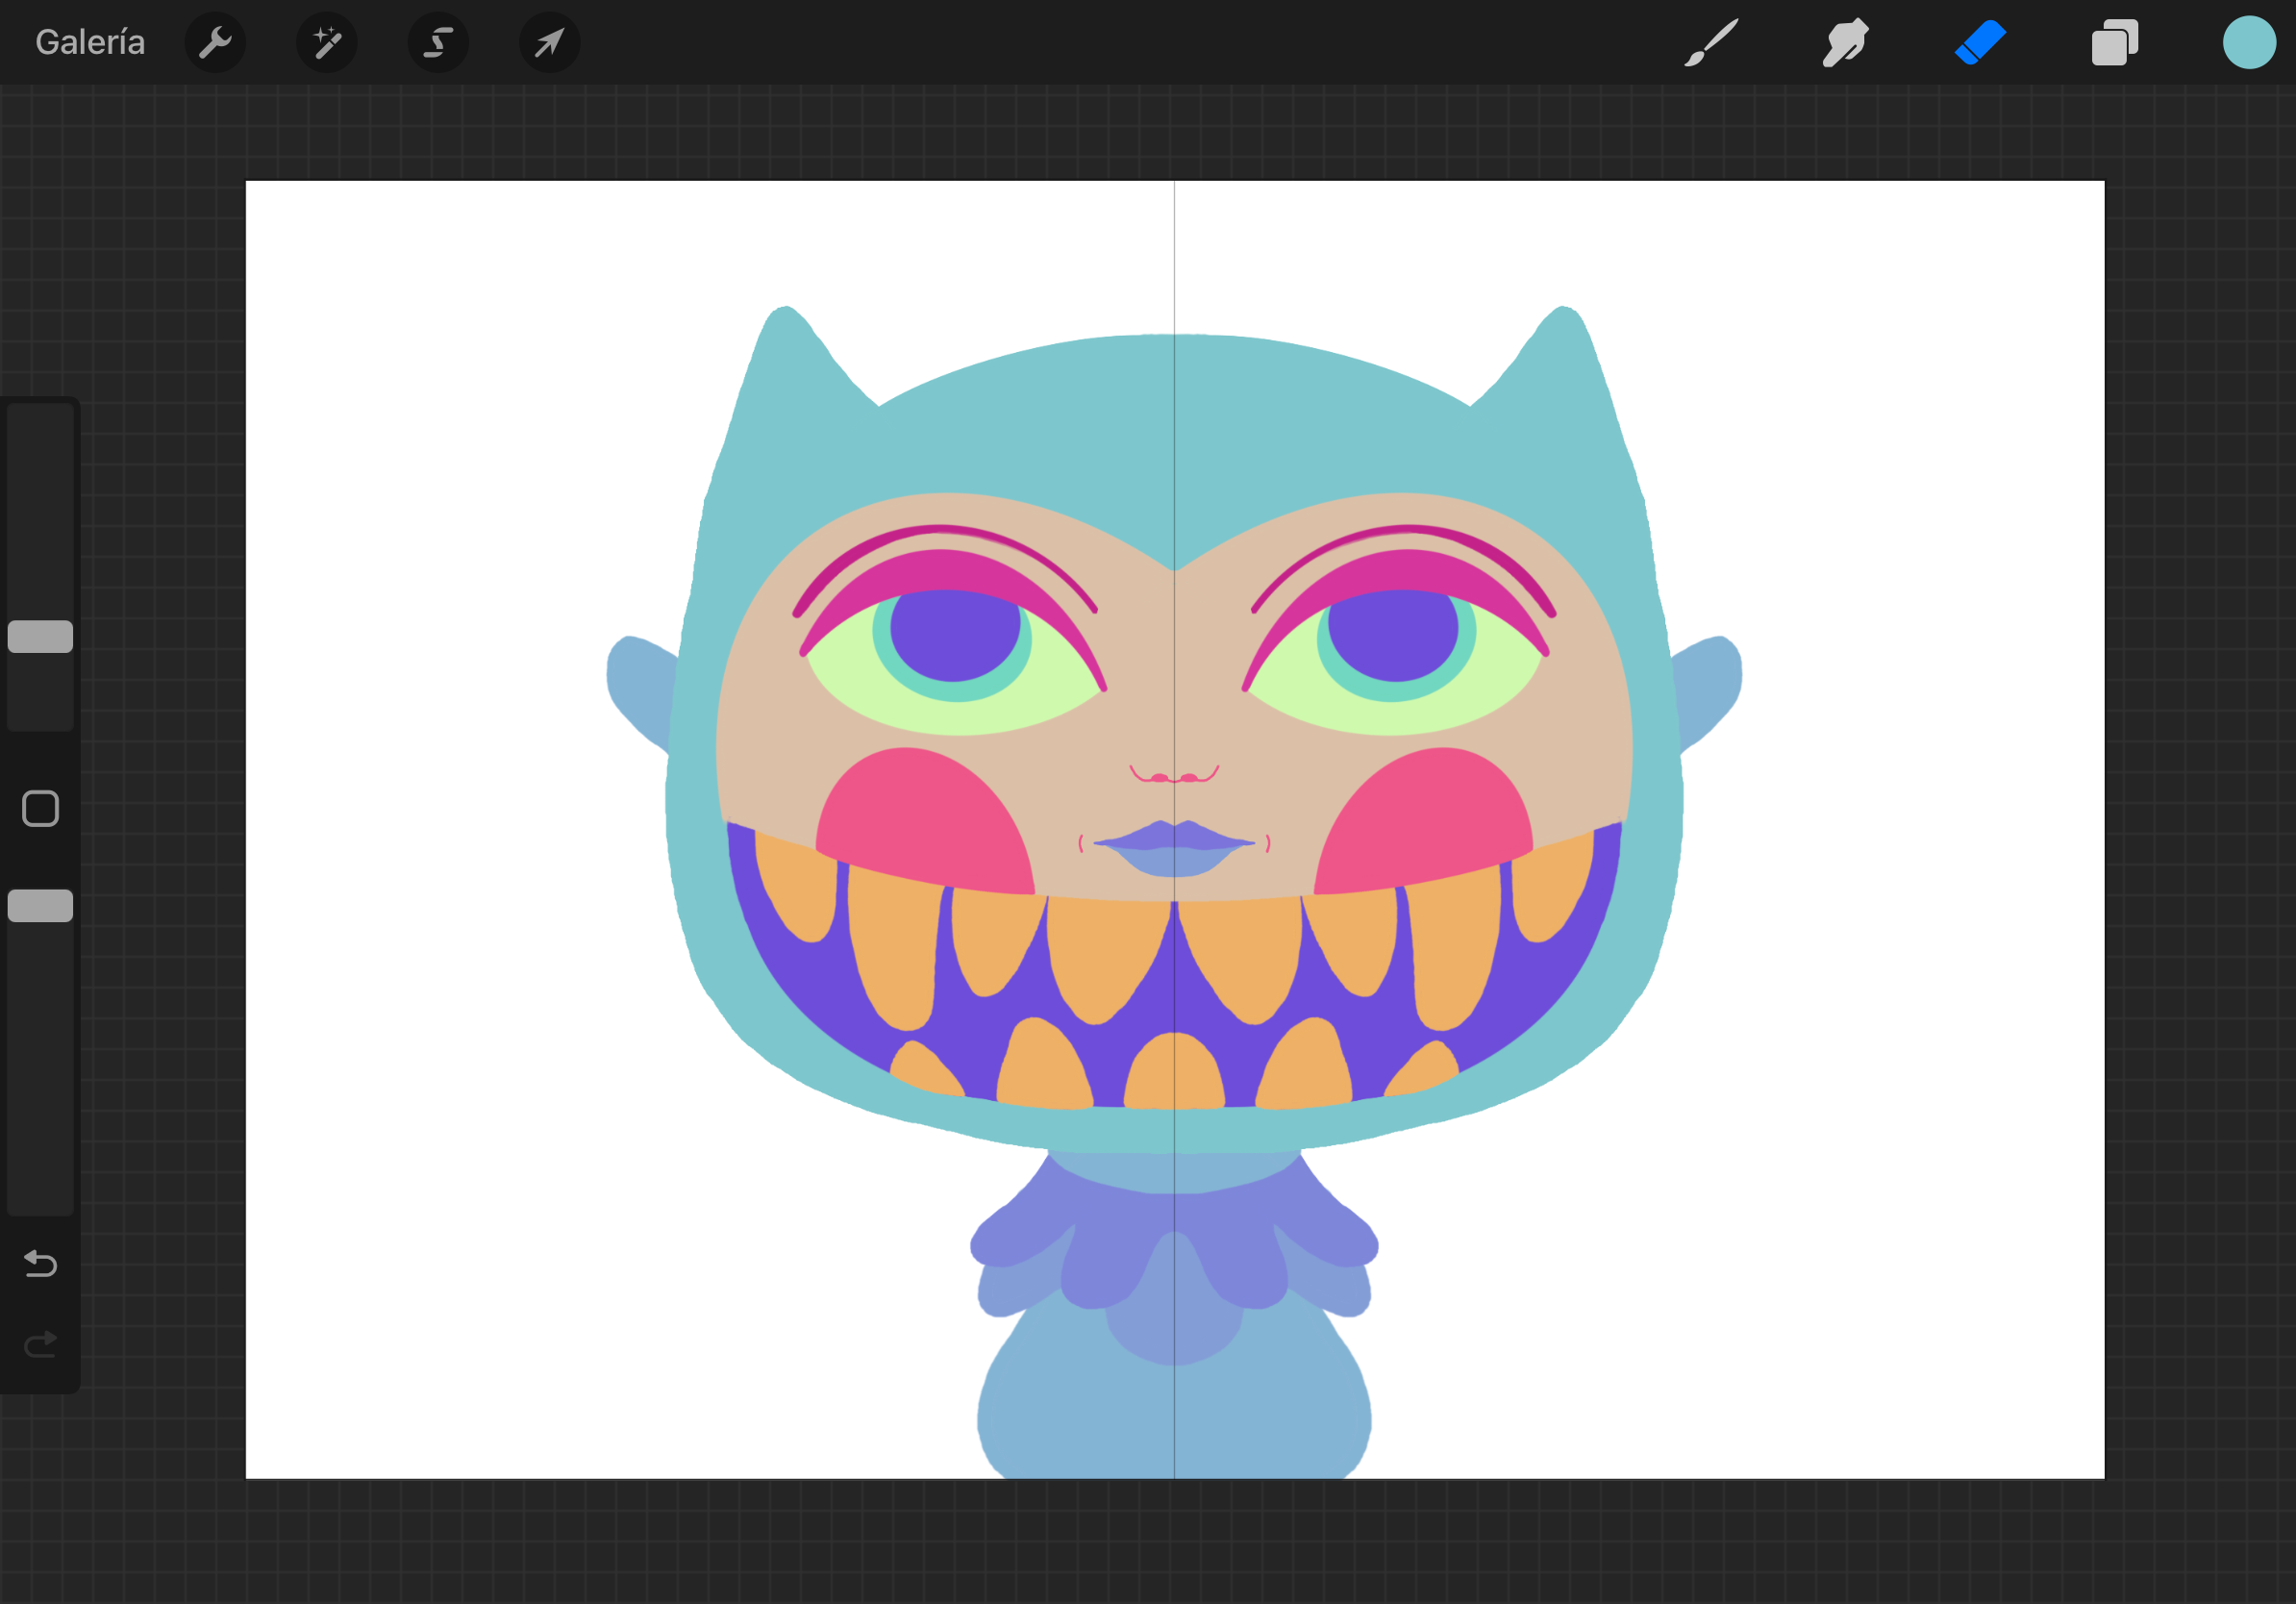
Task: Open the Layers panel icon
Action: click(2114, 43)
